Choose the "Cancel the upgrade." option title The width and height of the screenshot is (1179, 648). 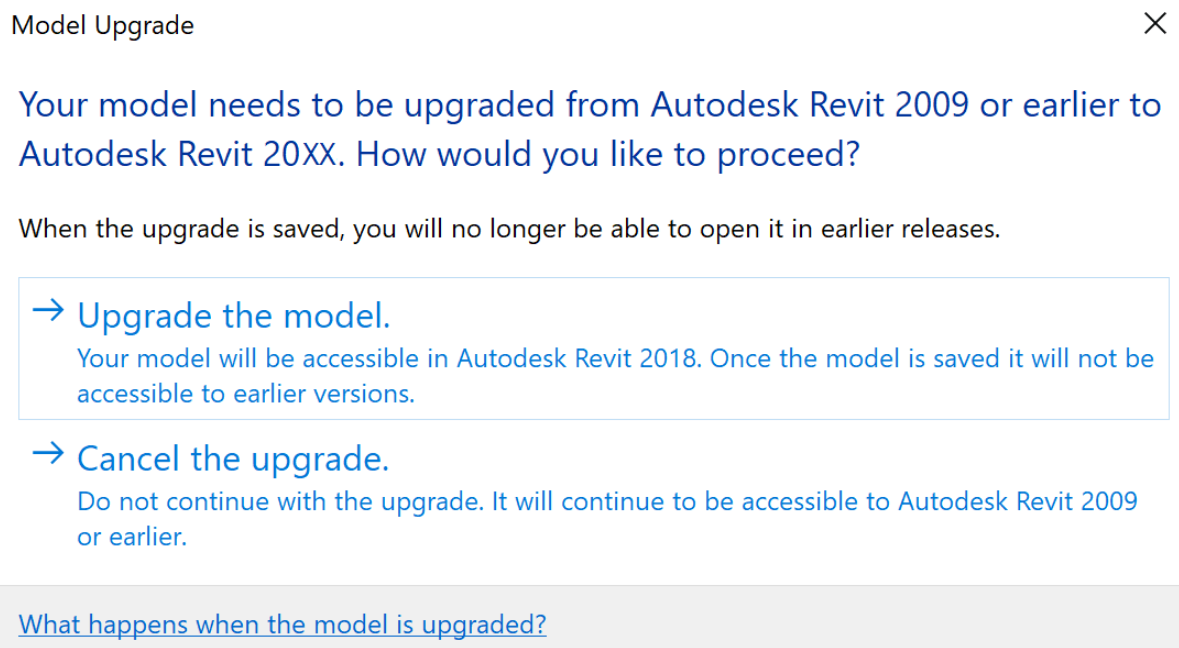pyautogui.click(x=232, y=459)
